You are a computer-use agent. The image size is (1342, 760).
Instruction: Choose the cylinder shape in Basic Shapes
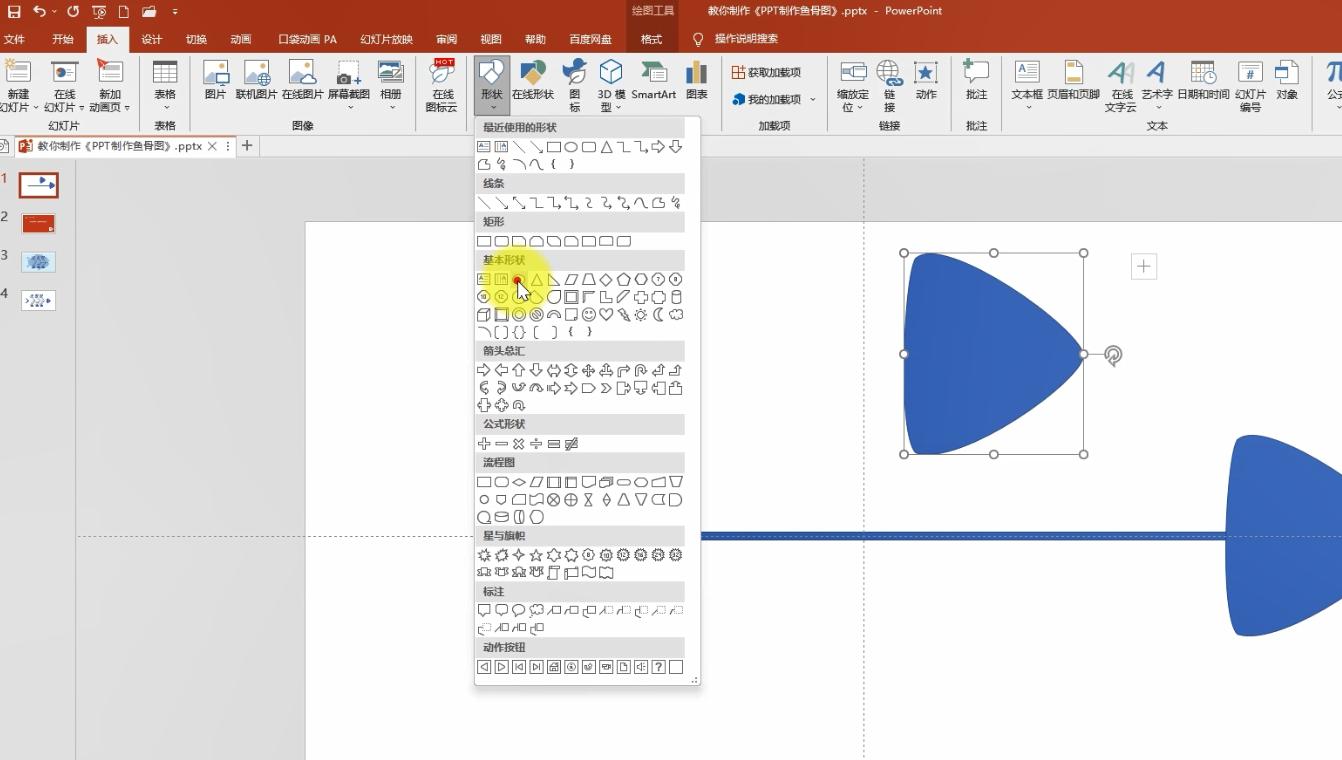tap(676, 297)
